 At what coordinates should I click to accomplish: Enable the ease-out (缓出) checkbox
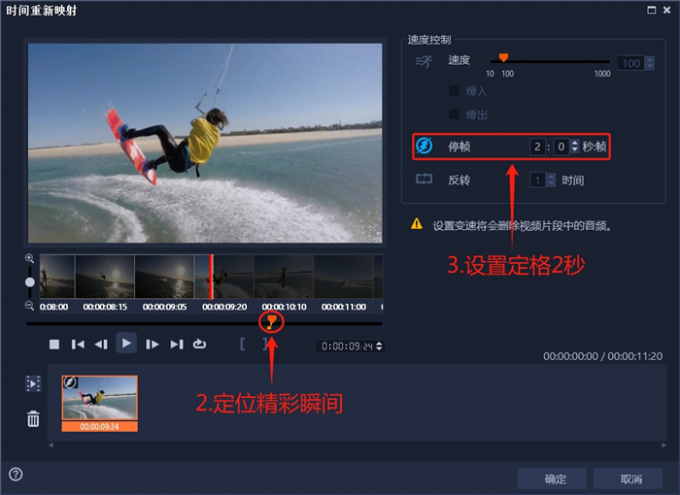coord(454,114)
